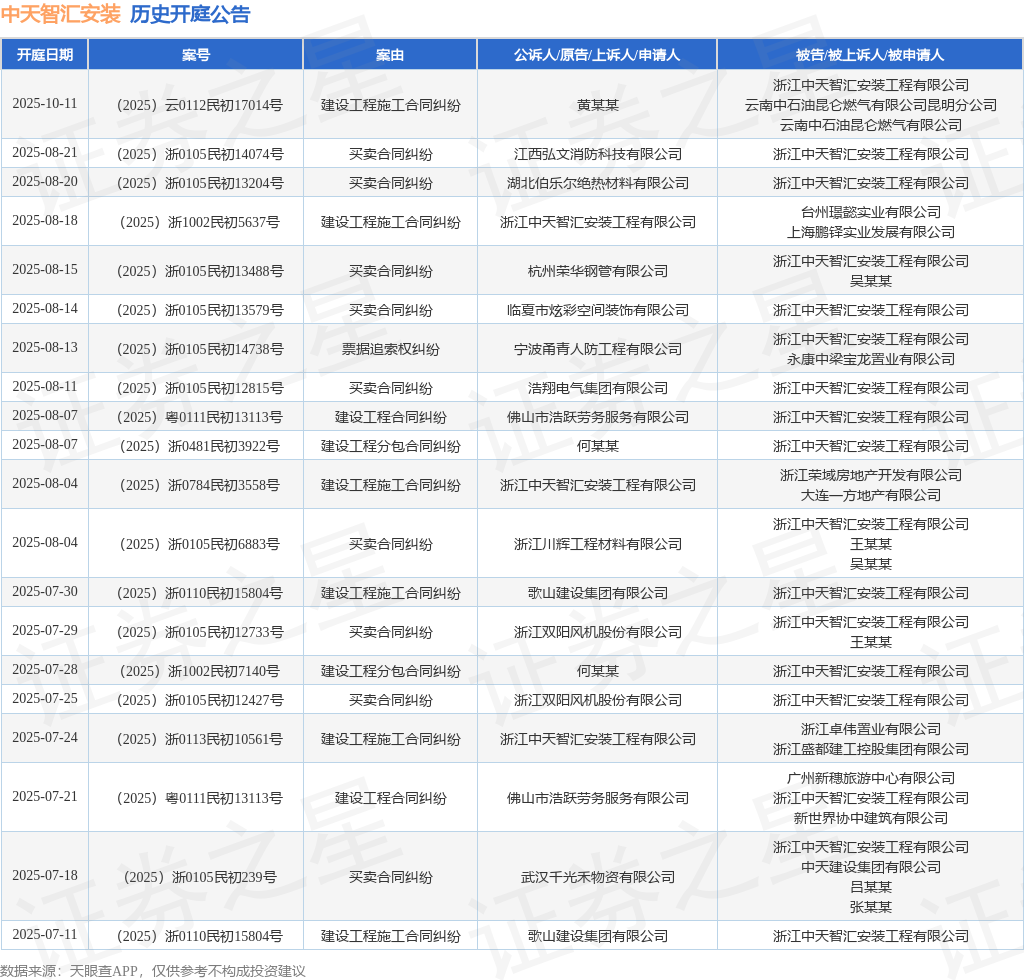Click defendant 广州新穗旅游中心有限公司
1024x980 pixels.
[871, 778]
